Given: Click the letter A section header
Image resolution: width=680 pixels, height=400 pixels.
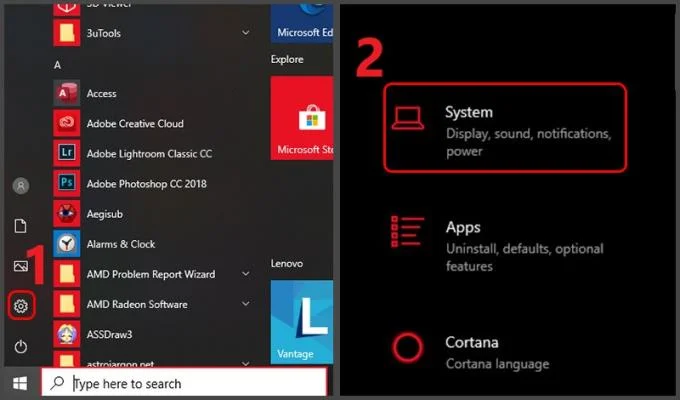Looking at the screenshot, I should (57, 65).
